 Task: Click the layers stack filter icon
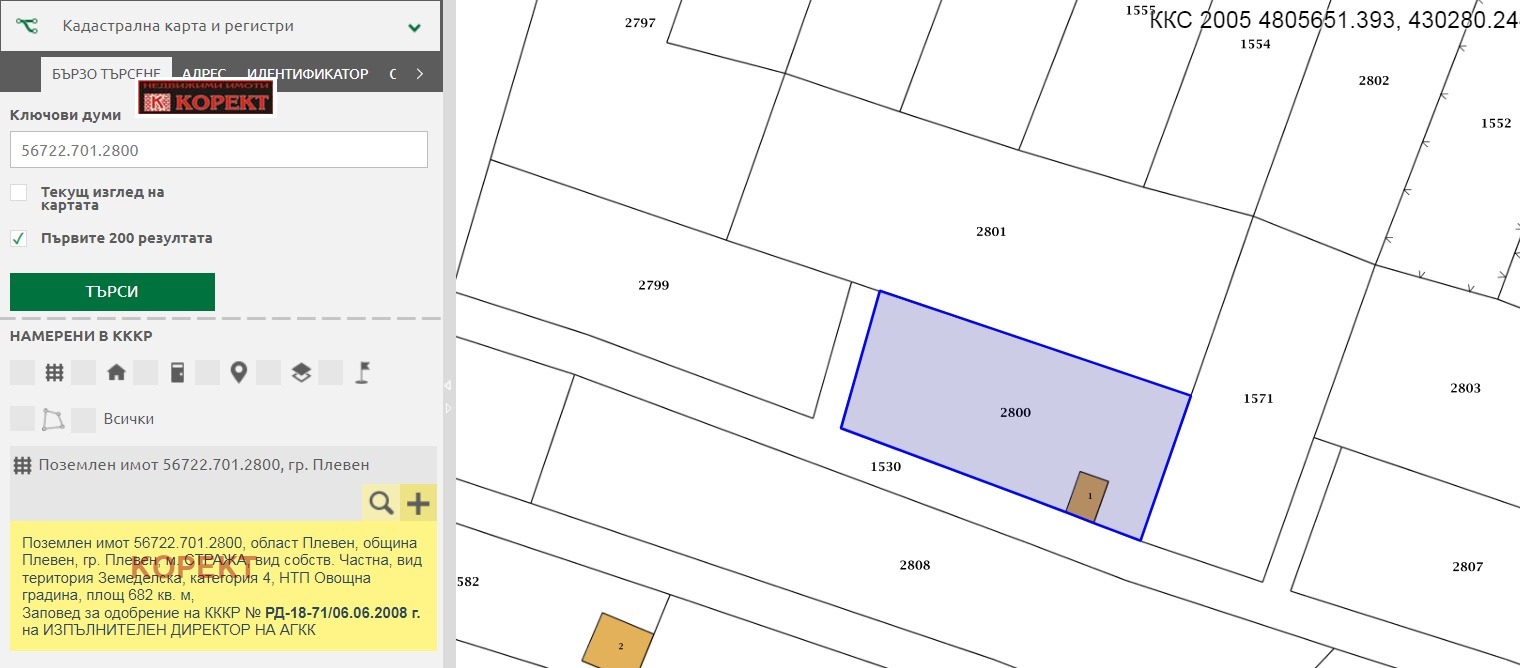[x=301, y=373]
